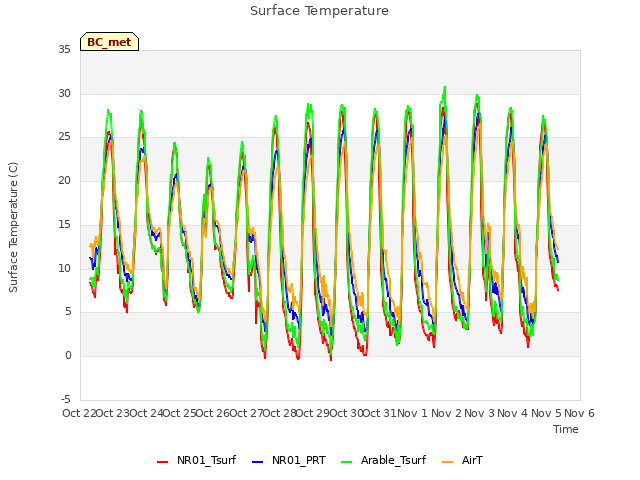This screenshot has width=640, height=480.
Task: Click the BC_met annotation label
Action: tap(109, 42)
